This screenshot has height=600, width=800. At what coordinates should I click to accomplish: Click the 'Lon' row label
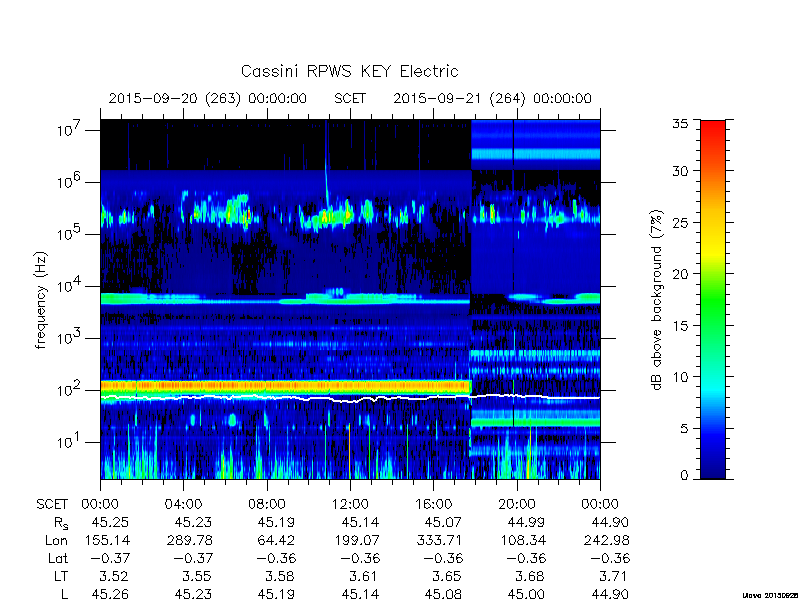click(x=56, y=540)
